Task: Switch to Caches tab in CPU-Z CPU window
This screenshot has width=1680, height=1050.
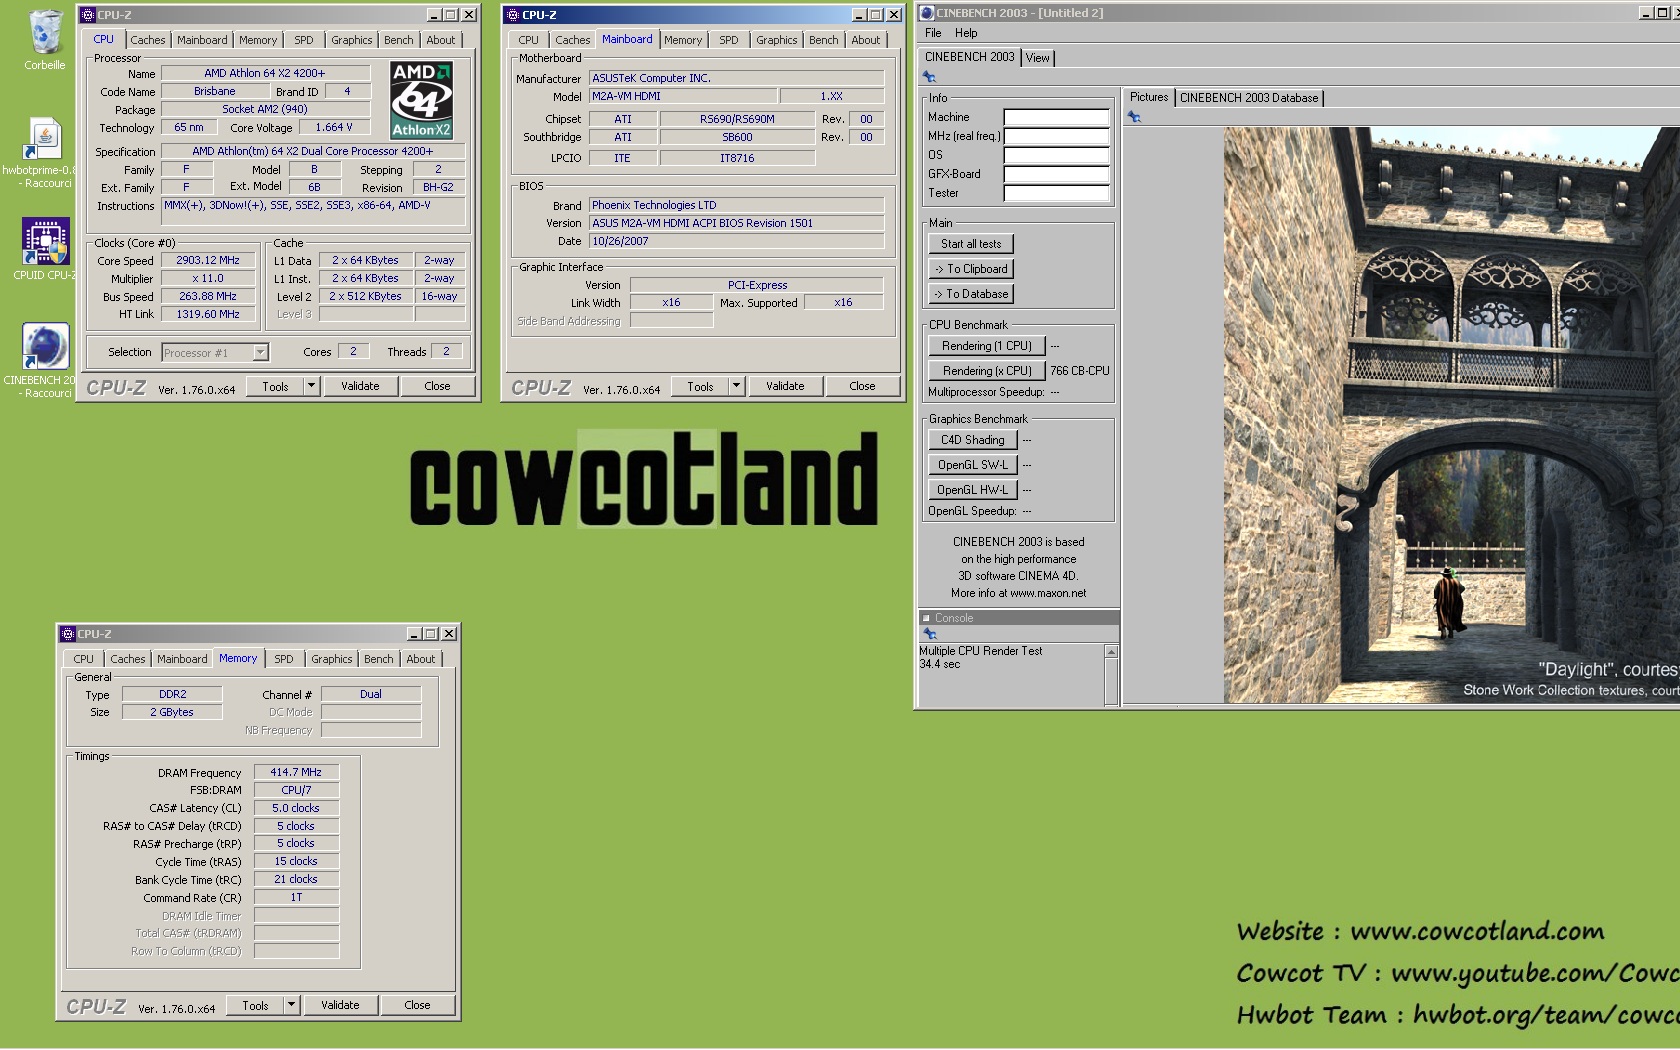Action: pyautogui.click(x=148, y=40)
